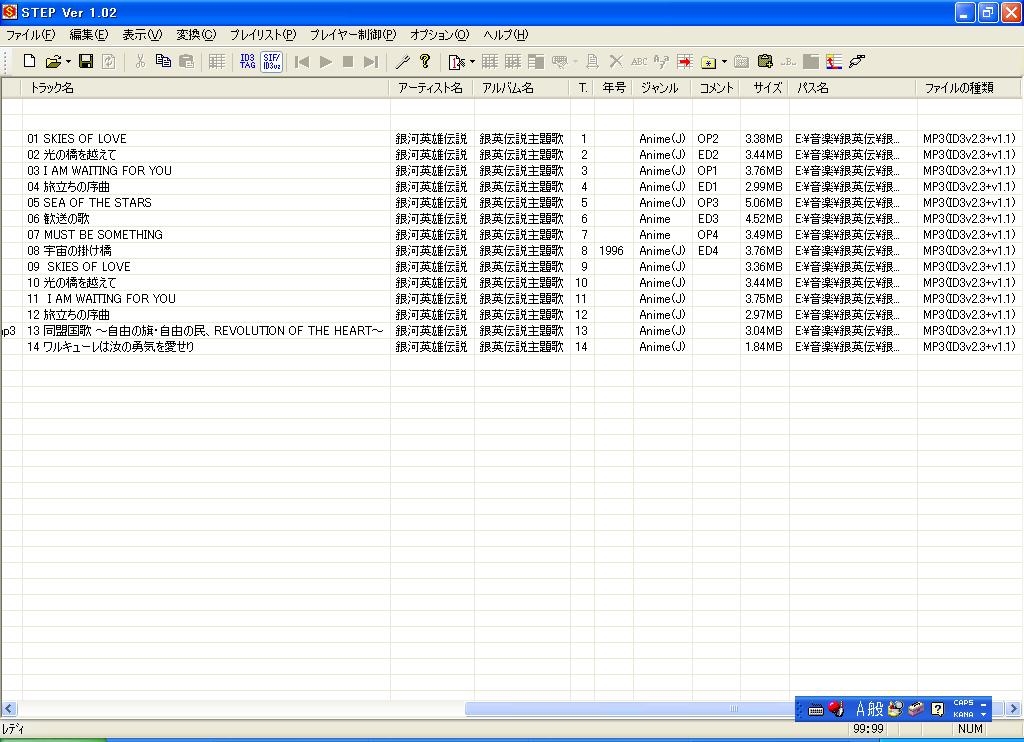This screenshot has height=742, width=1024.
Task: Toggle the IME input mode 'A' indicator
Action: (860, 709)
